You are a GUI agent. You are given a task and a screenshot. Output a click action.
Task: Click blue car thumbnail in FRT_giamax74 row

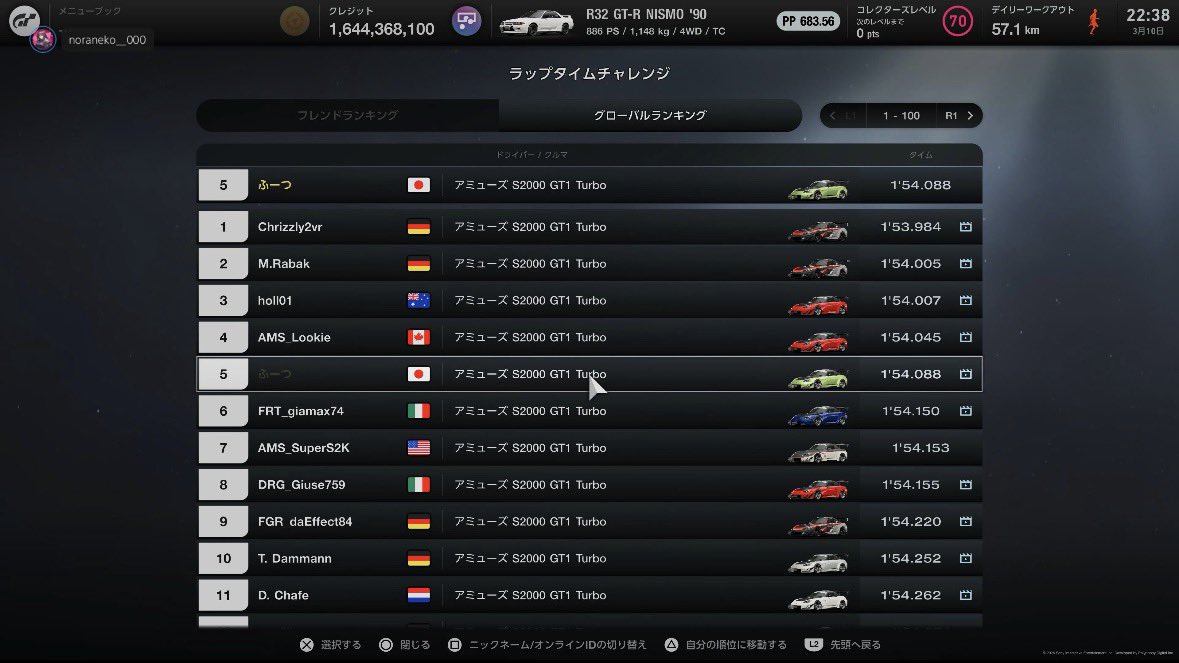coord(818,414)
